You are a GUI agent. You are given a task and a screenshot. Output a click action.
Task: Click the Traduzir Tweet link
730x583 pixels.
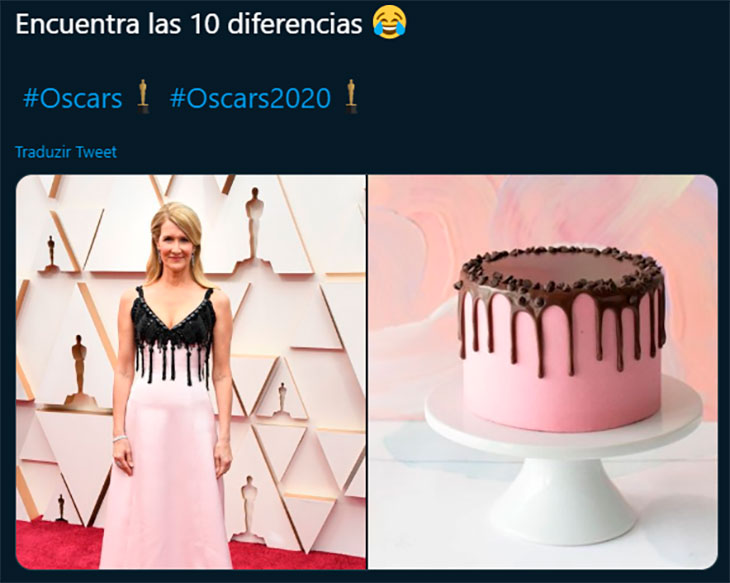66,152
